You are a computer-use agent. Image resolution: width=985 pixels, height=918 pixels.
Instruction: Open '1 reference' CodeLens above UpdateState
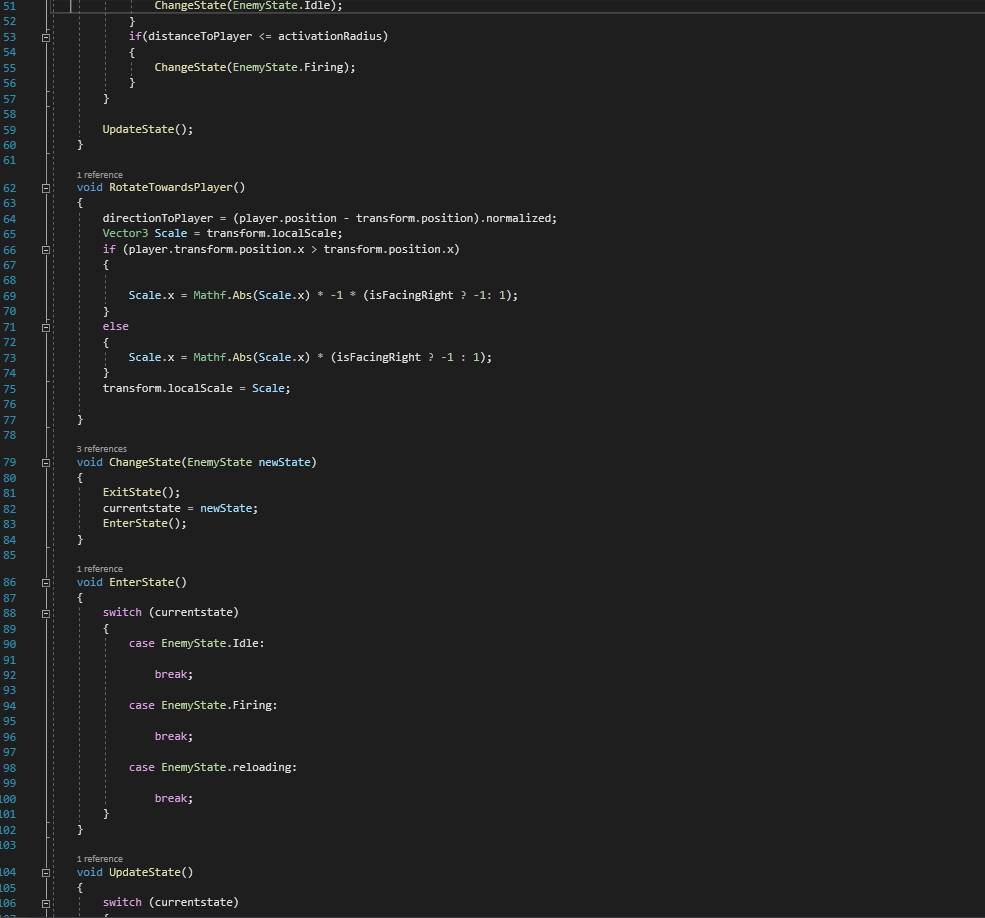99,859
